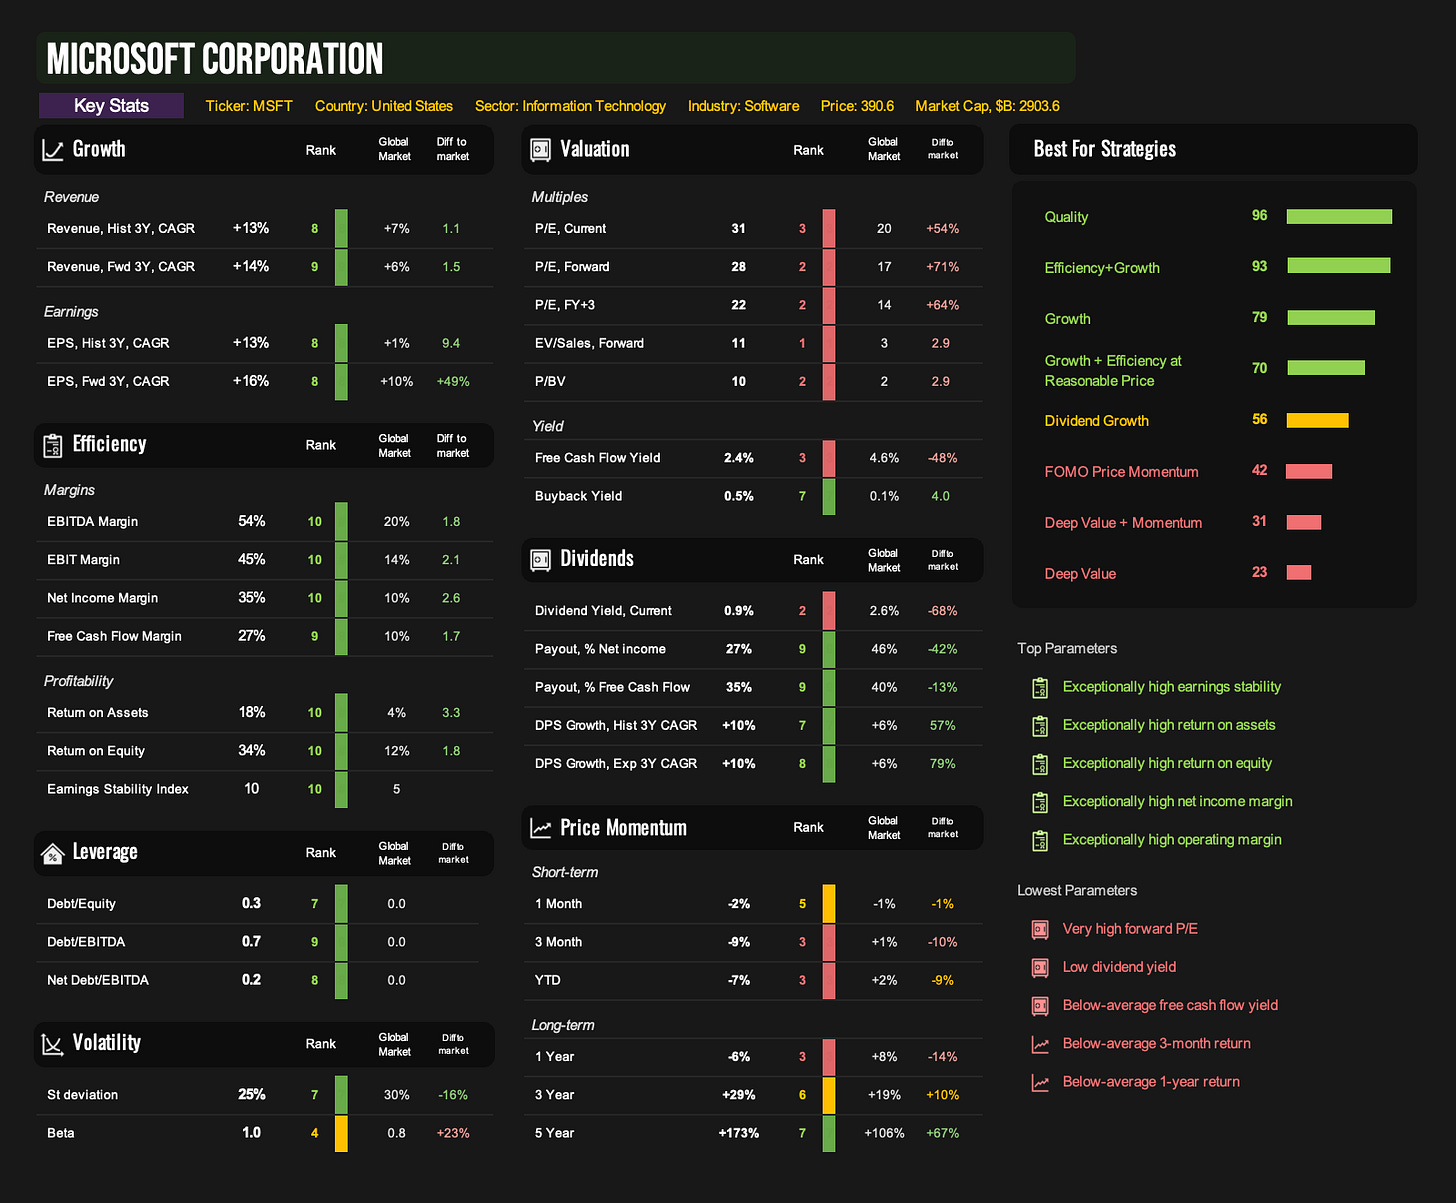Click the Valuation section safe icon

[541, 150]
